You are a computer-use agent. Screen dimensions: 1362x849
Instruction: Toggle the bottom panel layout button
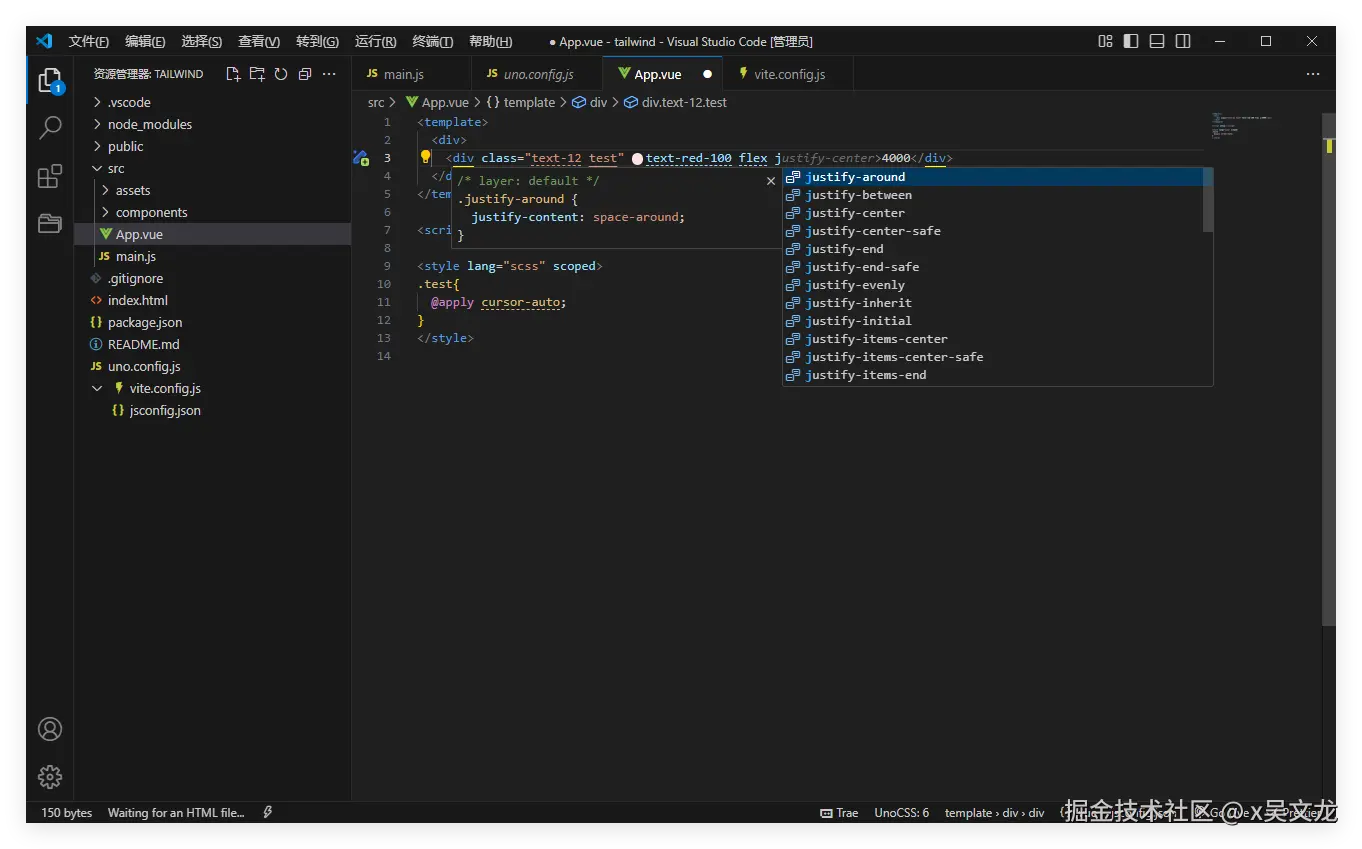1157,41
